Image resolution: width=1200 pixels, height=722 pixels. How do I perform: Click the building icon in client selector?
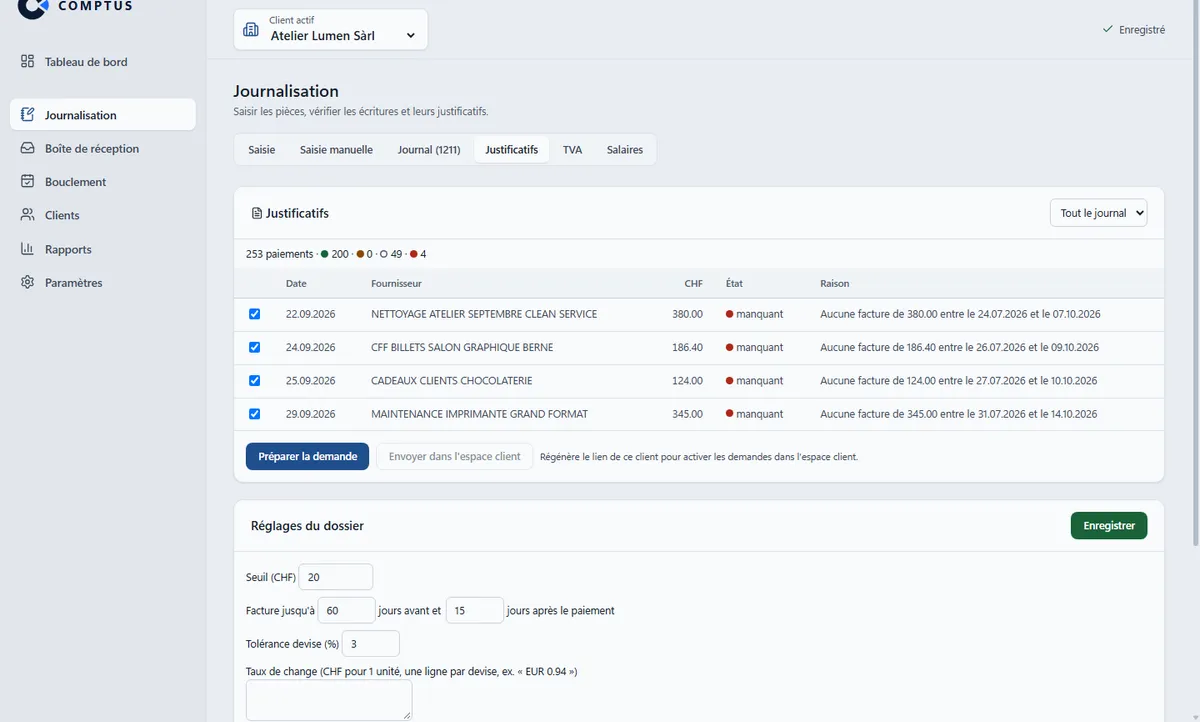[251, 29]
